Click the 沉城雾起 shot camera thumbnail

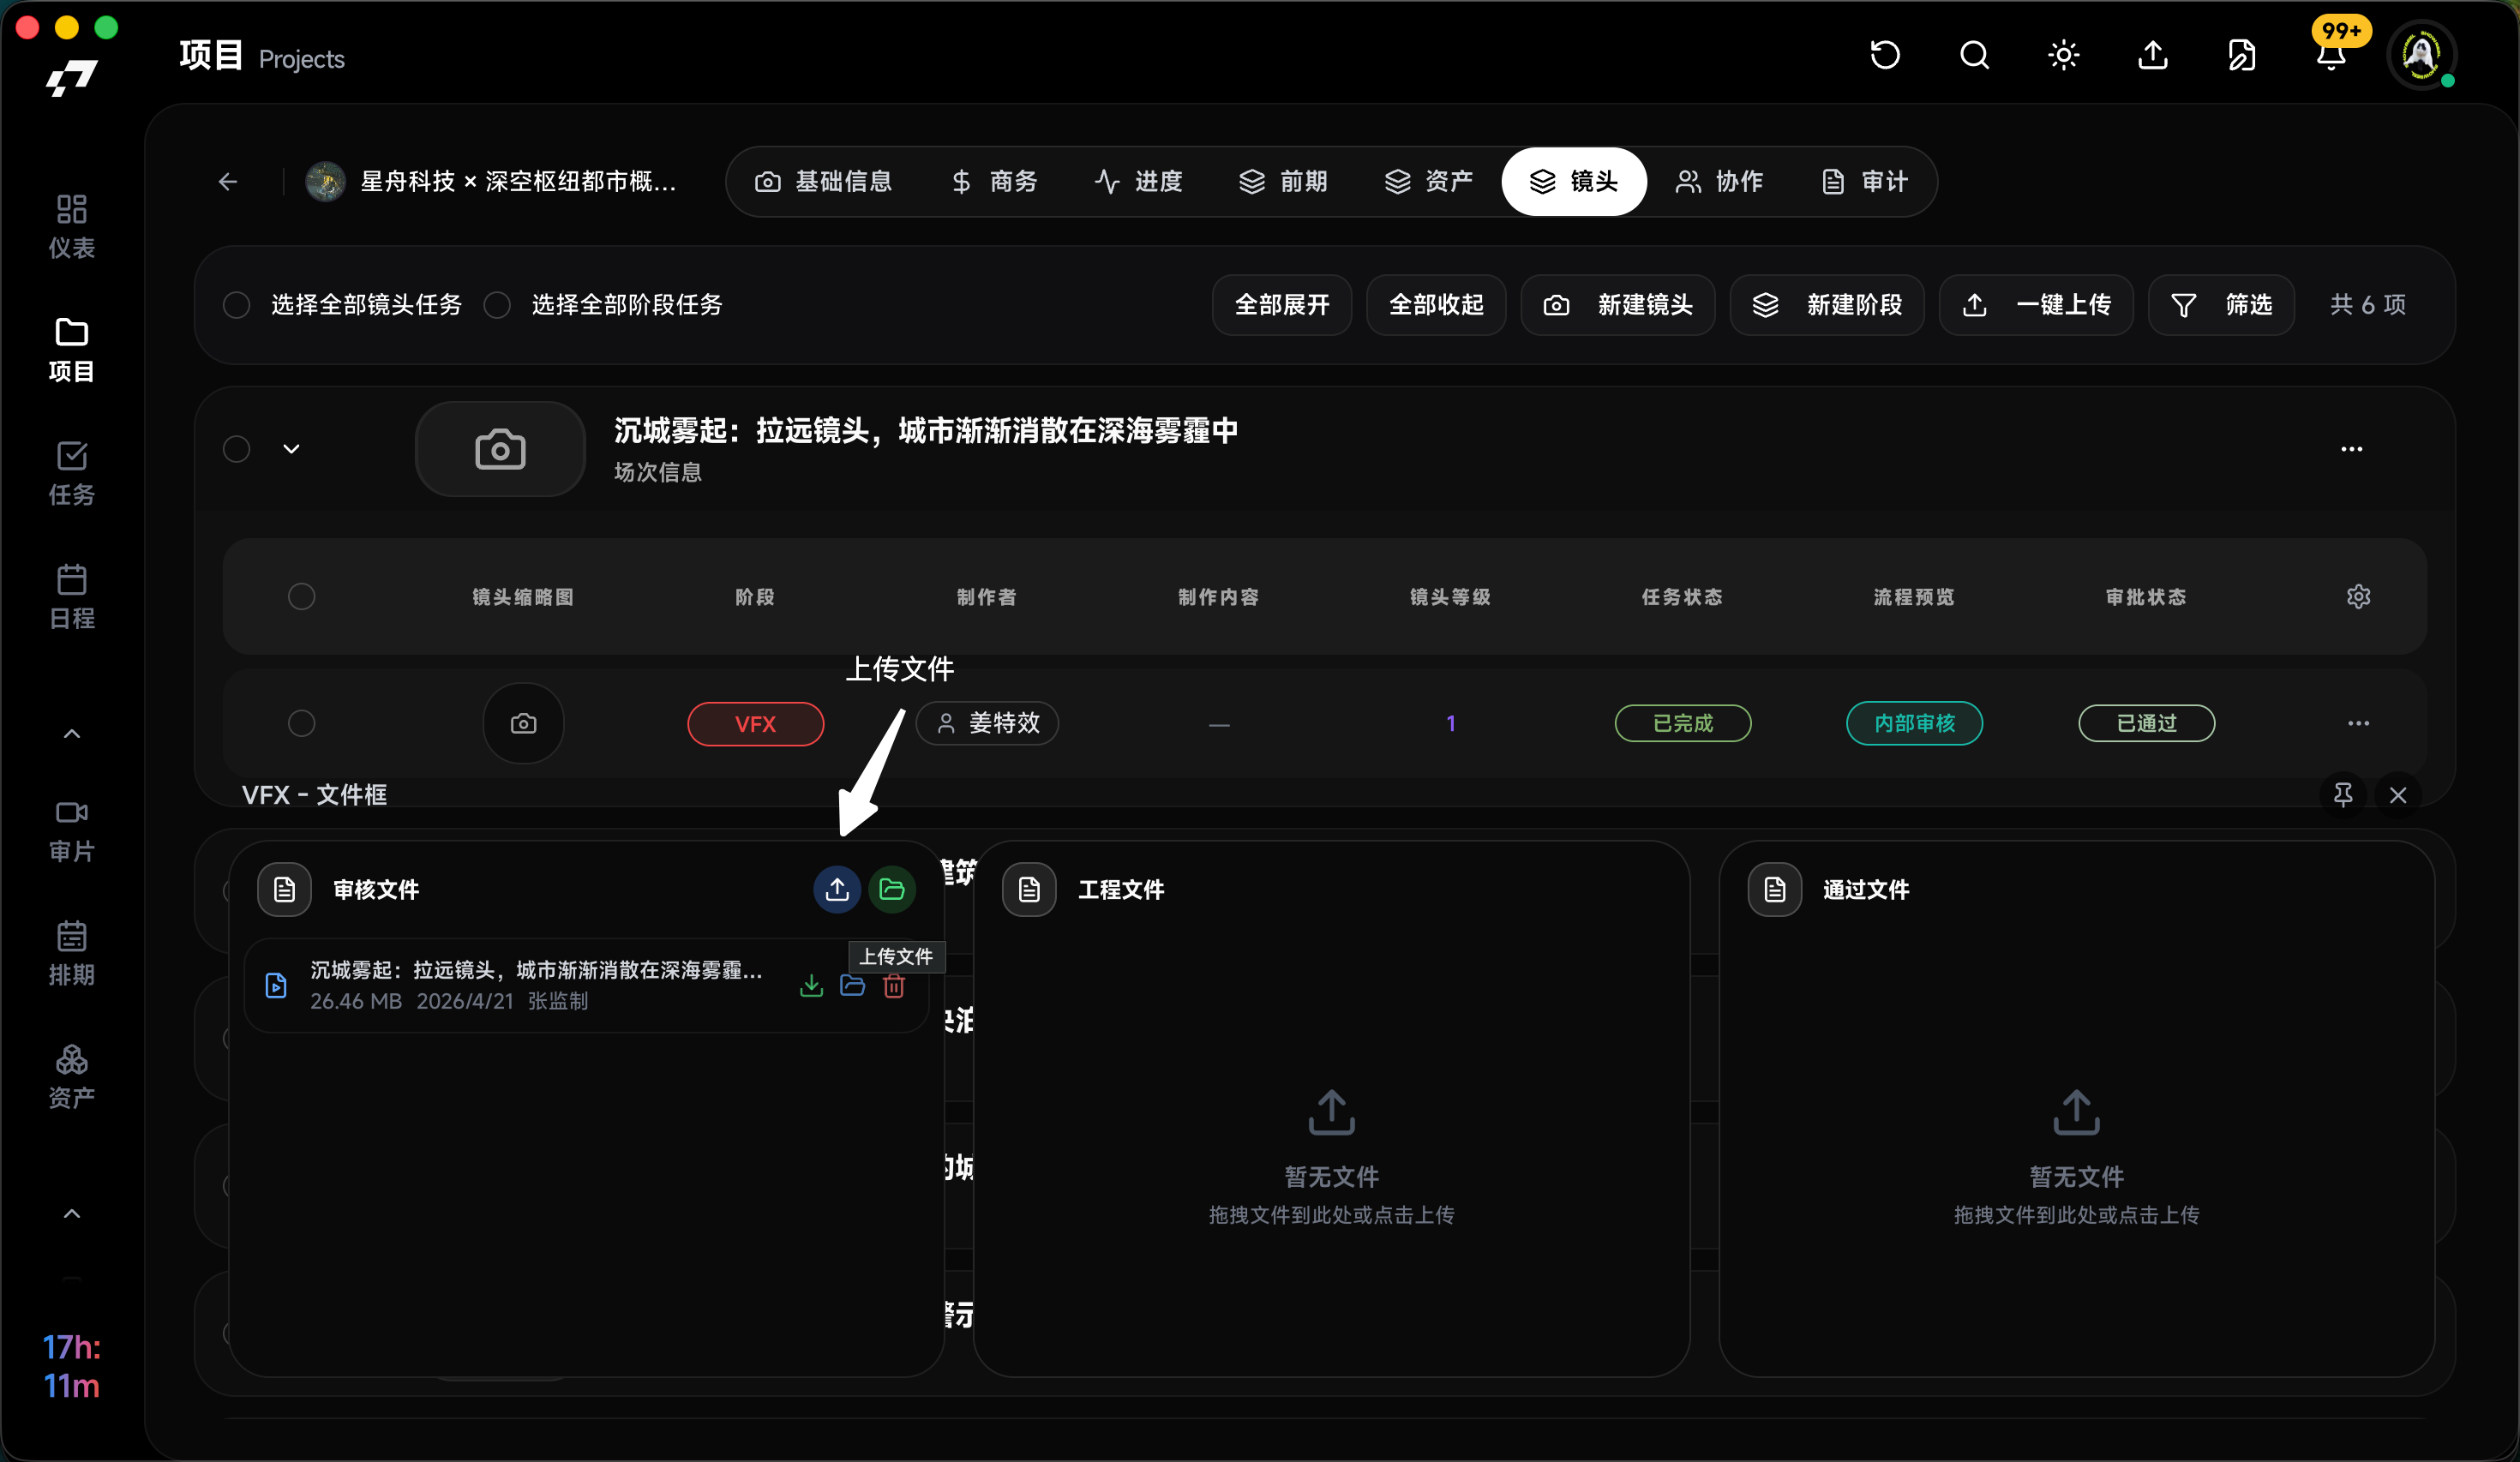(x=500, y=449)
